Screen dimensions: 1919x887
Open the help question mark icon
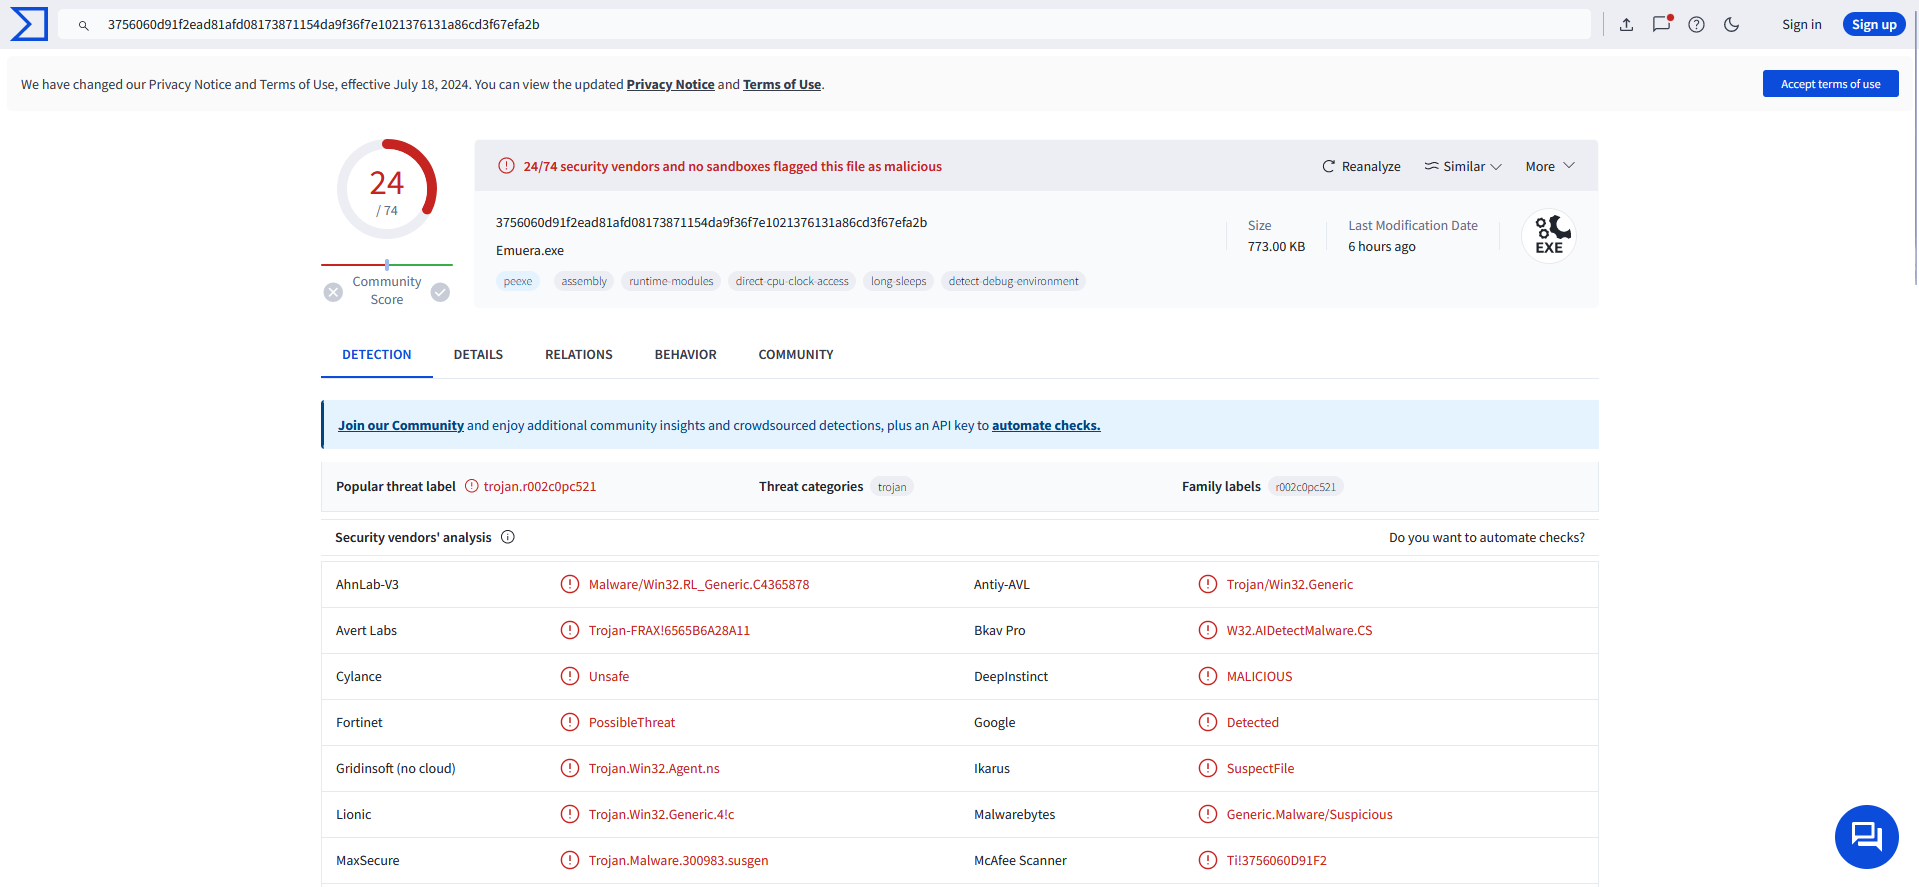[1696, 25]
